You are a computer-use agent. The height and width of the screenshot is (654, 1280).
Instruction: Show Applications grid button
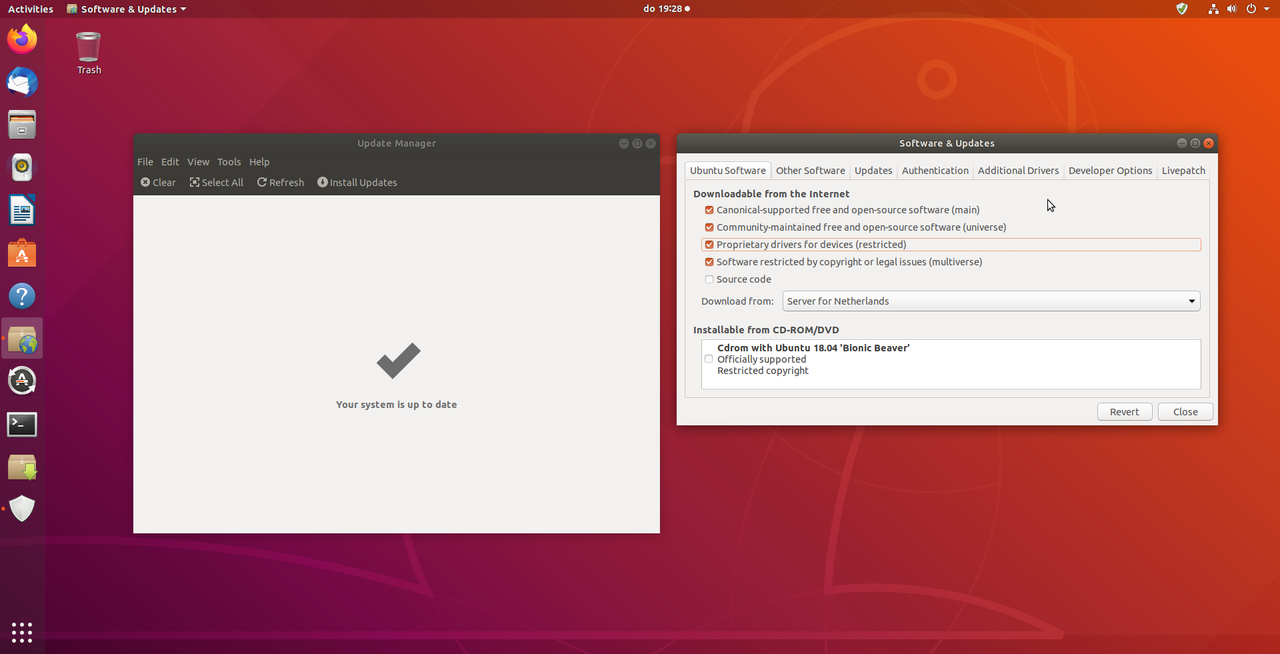[x=22, y=632]
